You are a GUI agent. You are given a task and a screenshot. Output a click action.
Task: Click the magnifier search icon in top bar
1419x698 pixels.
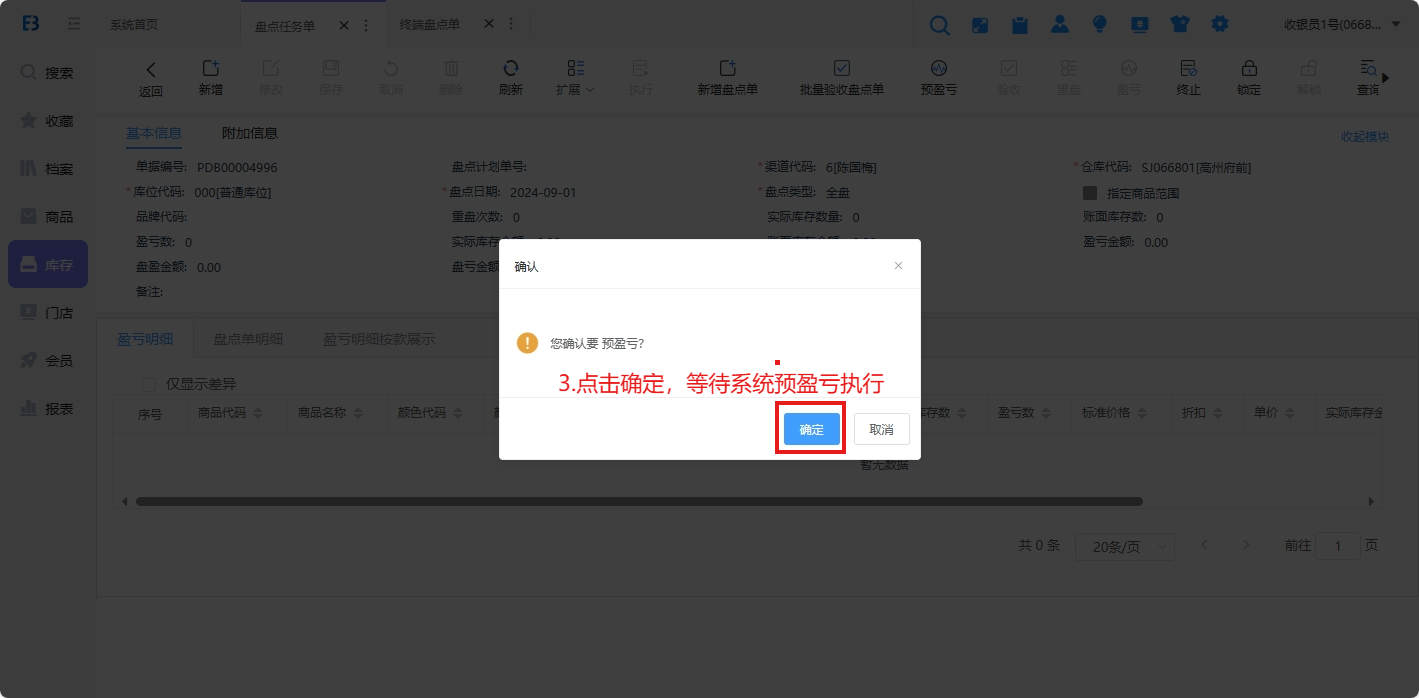point(939,25)
